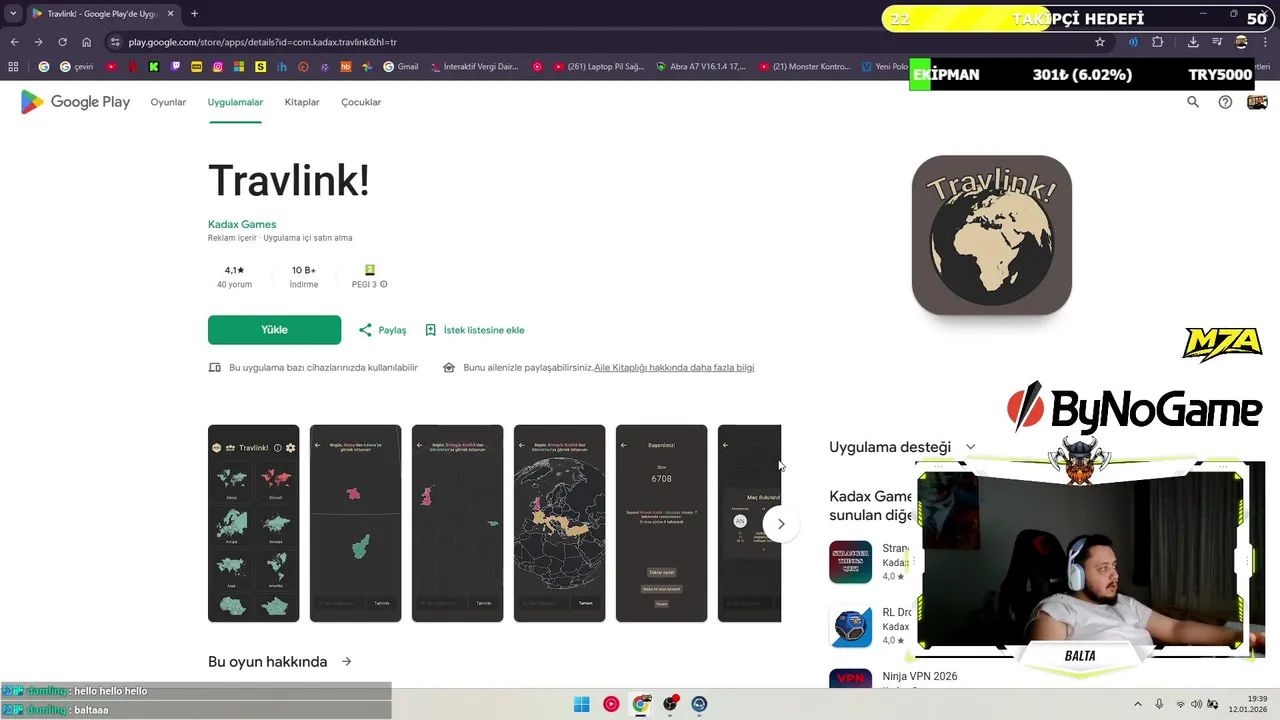
Task: Open the browser extensions puzzle icon
Action: click(1158, 42)
